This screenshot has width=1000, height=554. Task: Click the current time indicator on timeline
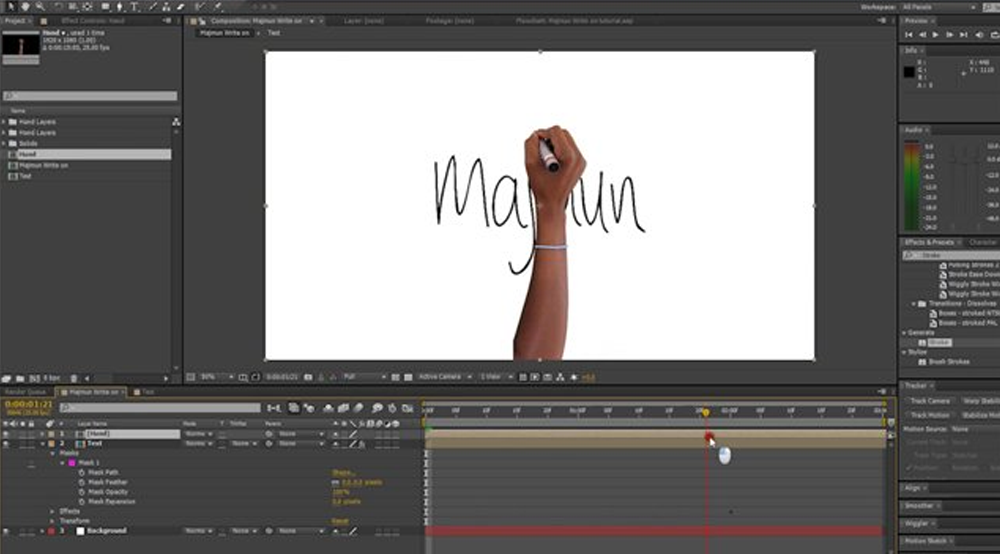coord(705,411)
